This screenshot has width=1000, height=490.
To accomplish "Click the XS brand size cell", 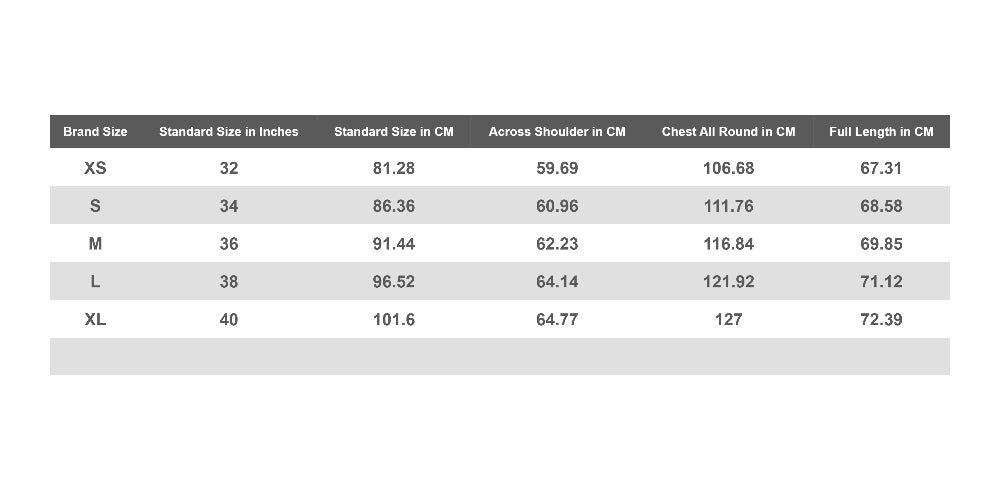I will [95, 168].
